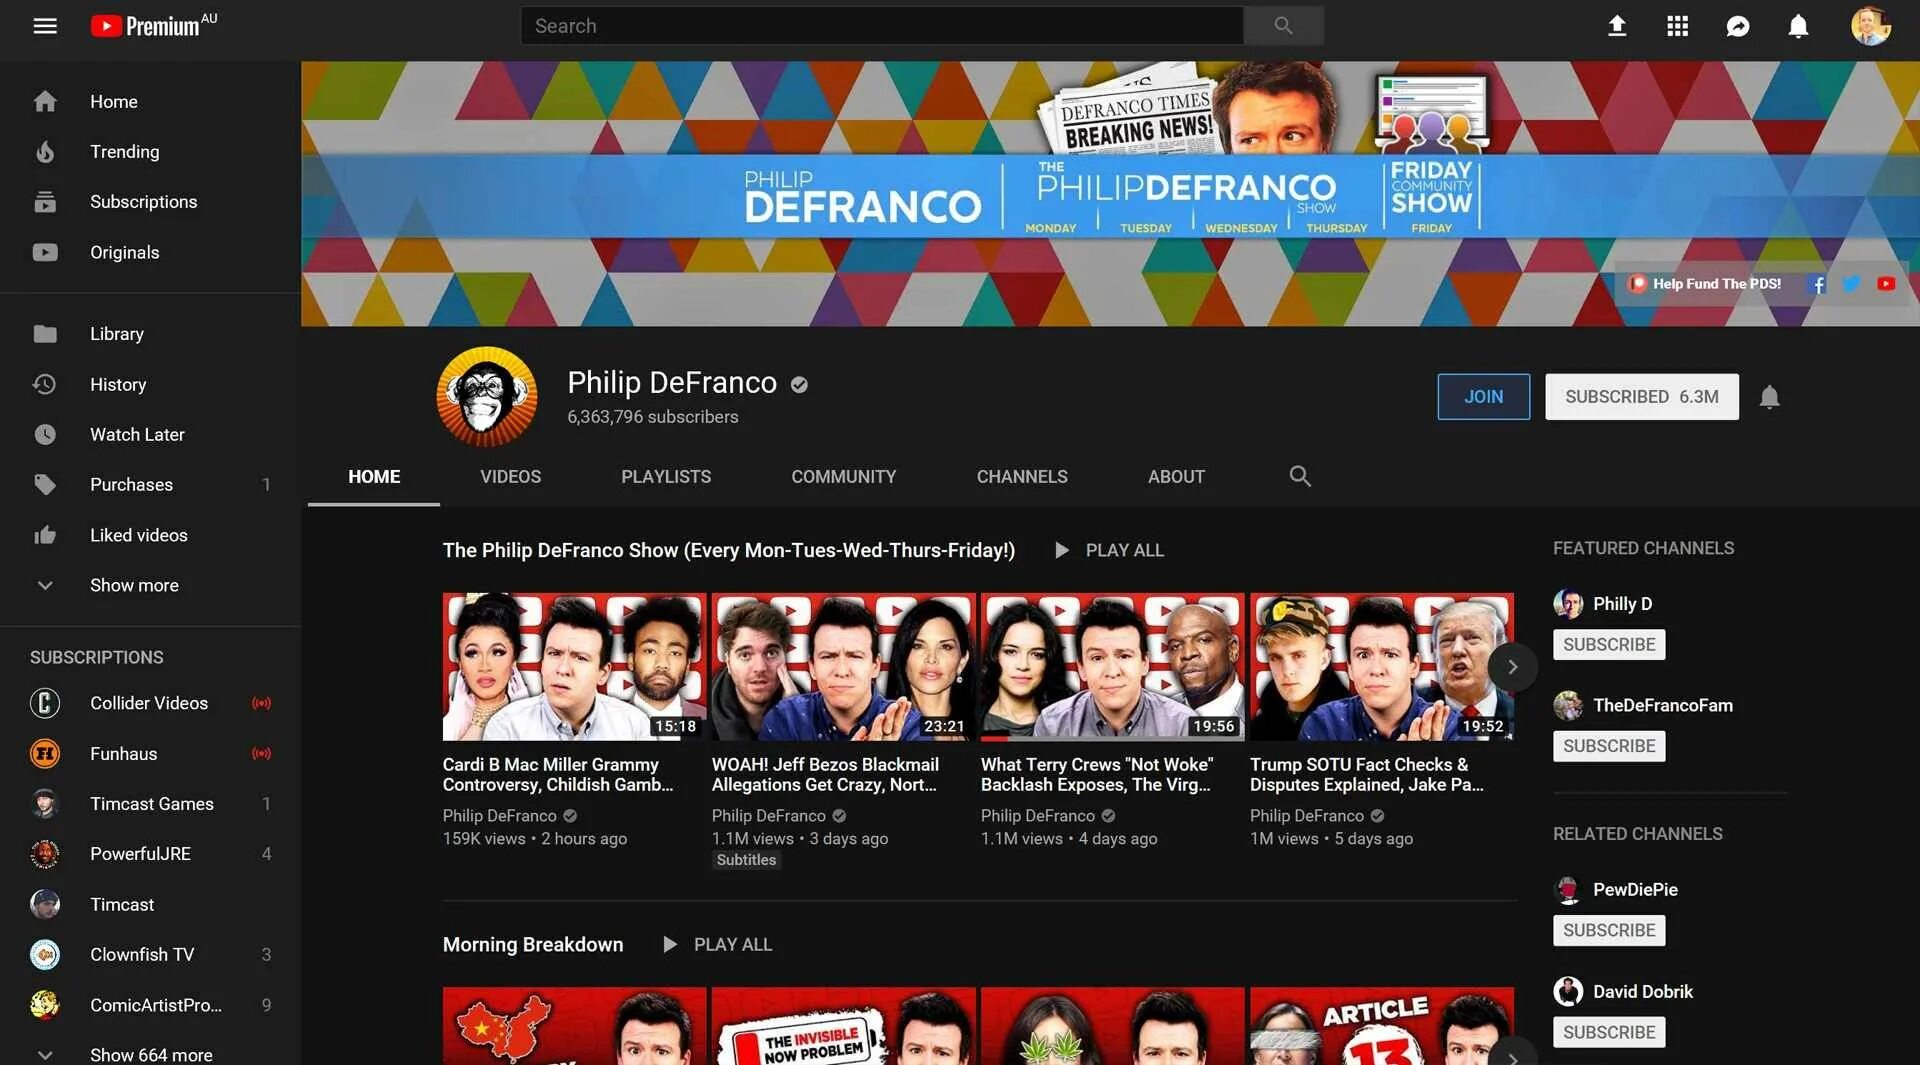Subscribe to David Dobrik channel
Screen dimensions: 1920x1065
(1609, 1032)
